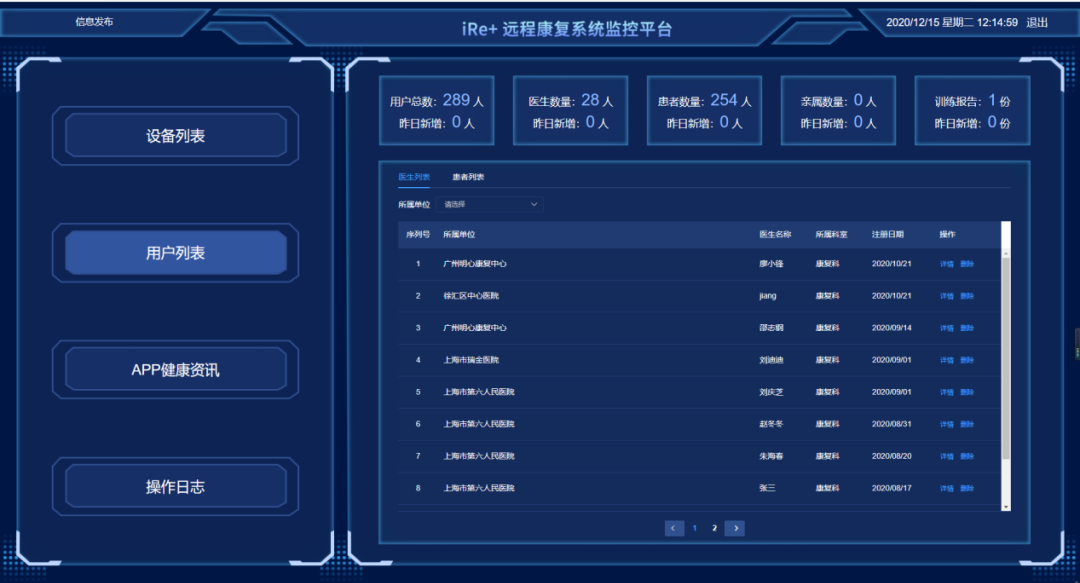
Task: View 详情 for doctor 廖小锋
Action: tap(946, 264)
